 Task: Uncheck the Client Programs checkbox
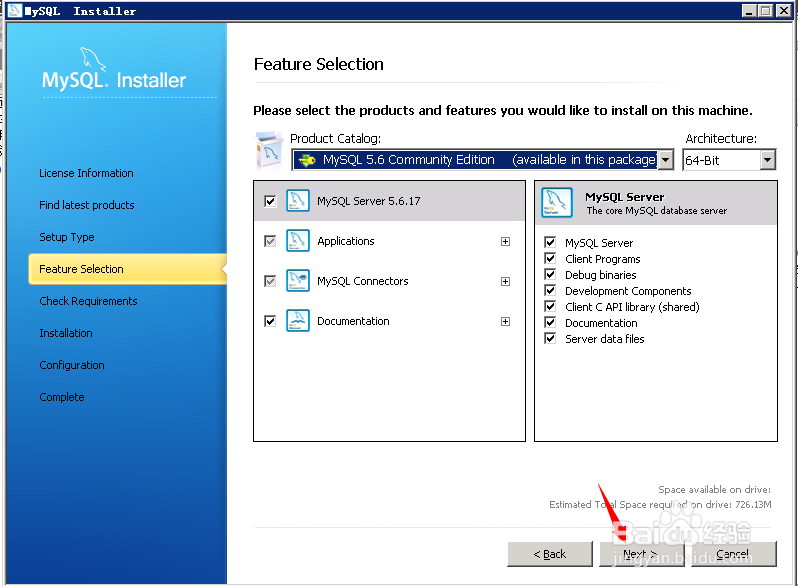(550, 258)
